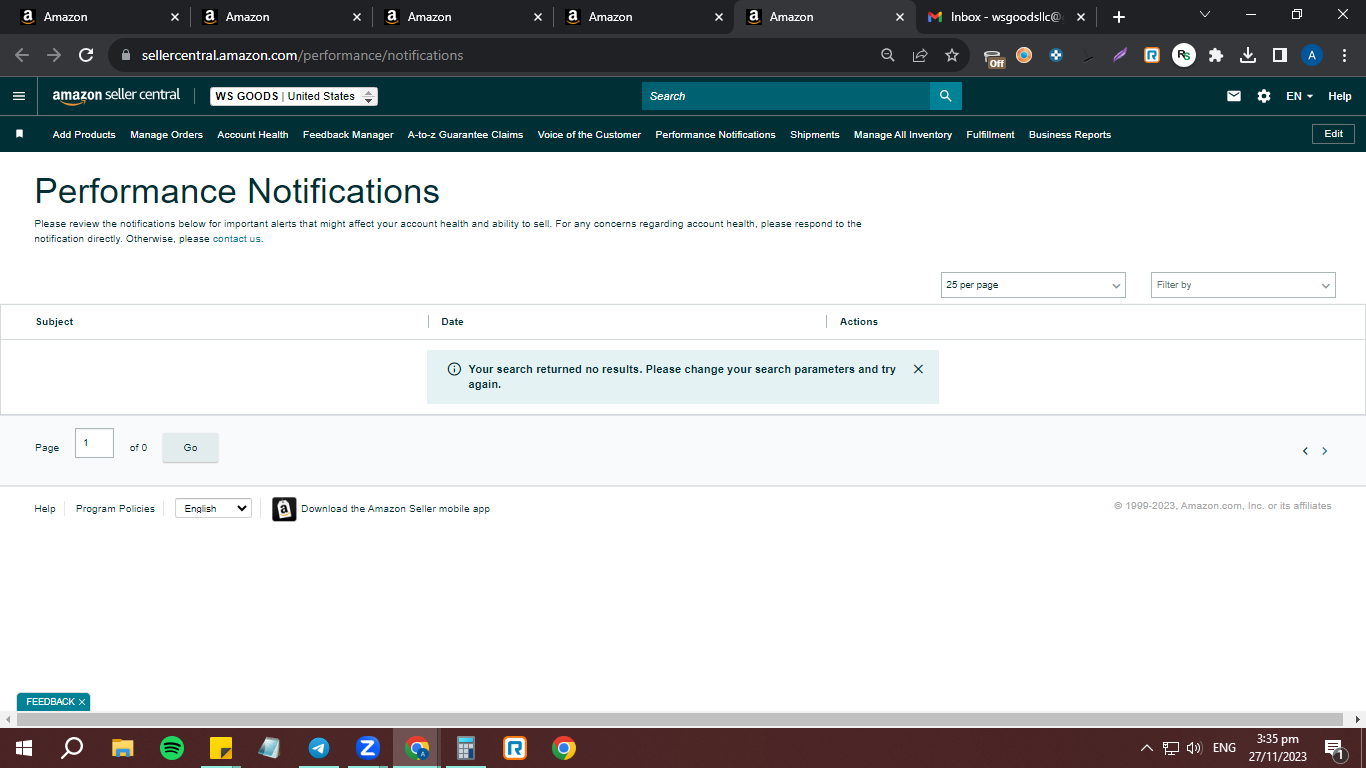Dismiss the no-results alert with X
The image size is (1366, 768).
tap(918, 369)
